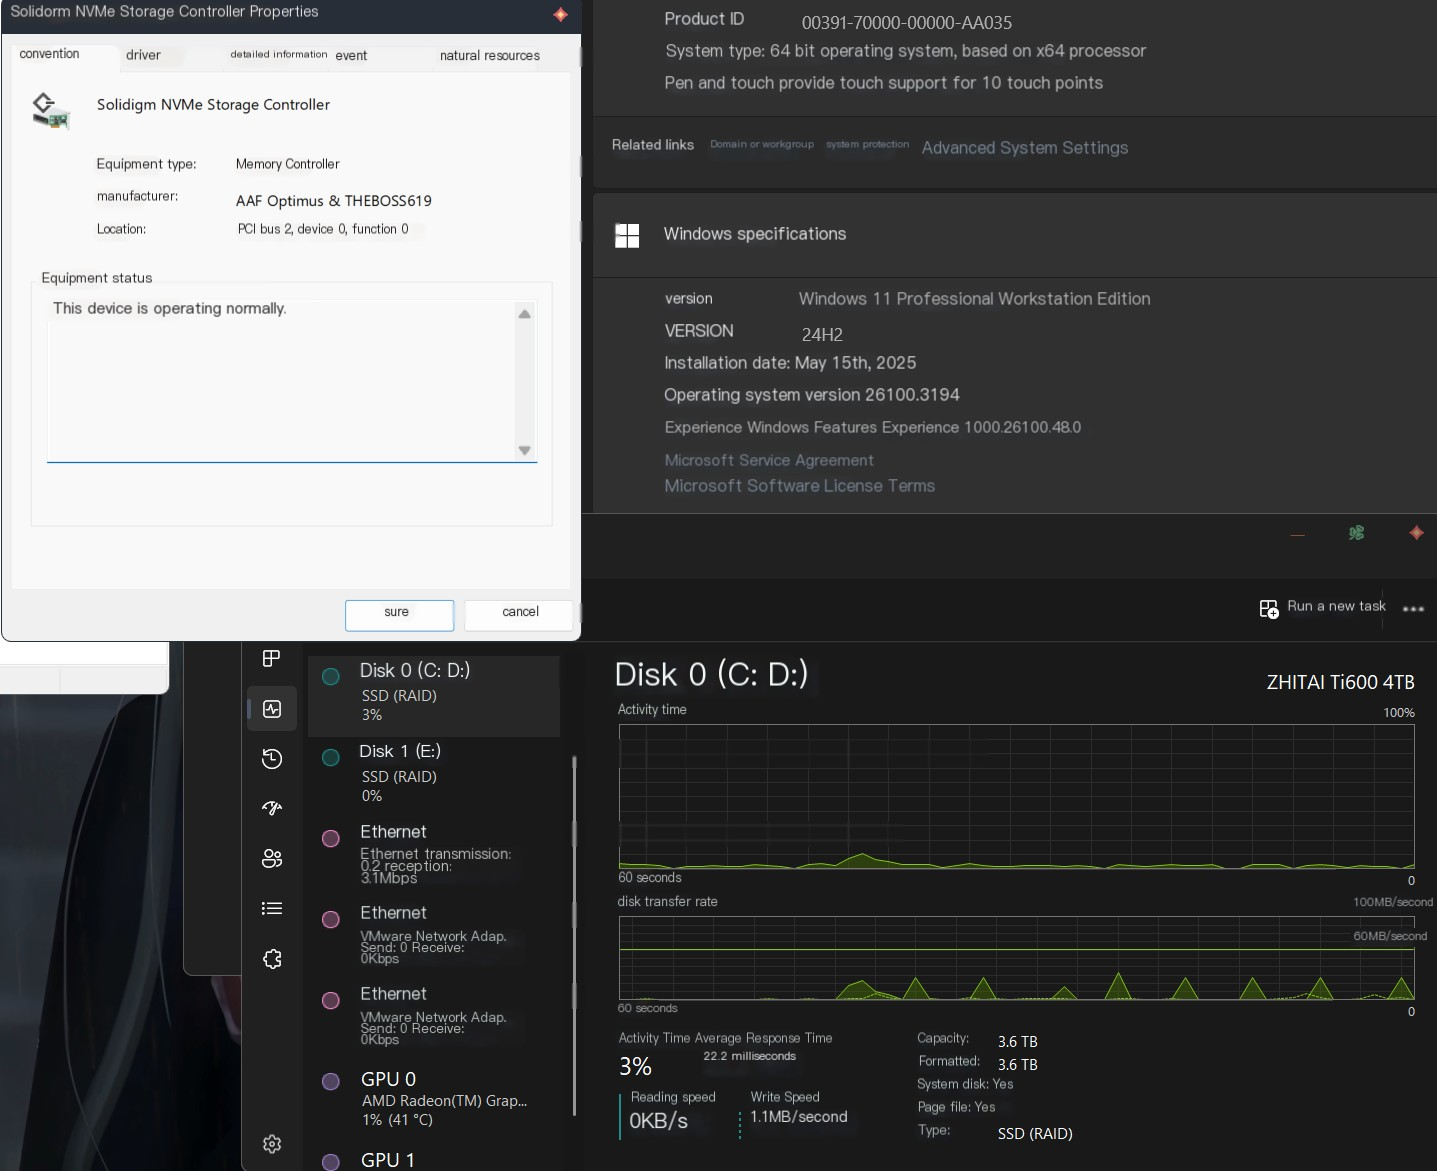This screenshot has height=1171, width=1437.
Task: Open Advanced System Settings link
Action: 1025,148
